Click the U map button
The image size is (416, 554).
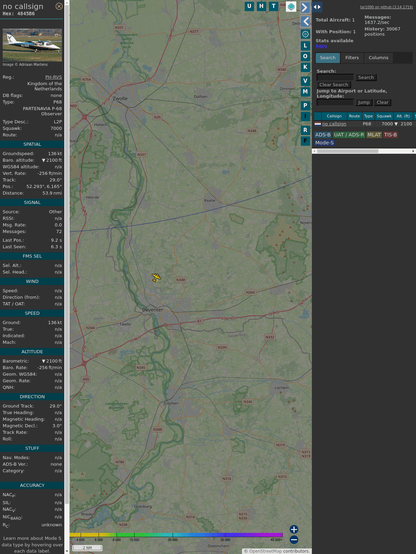coord(249,6)
